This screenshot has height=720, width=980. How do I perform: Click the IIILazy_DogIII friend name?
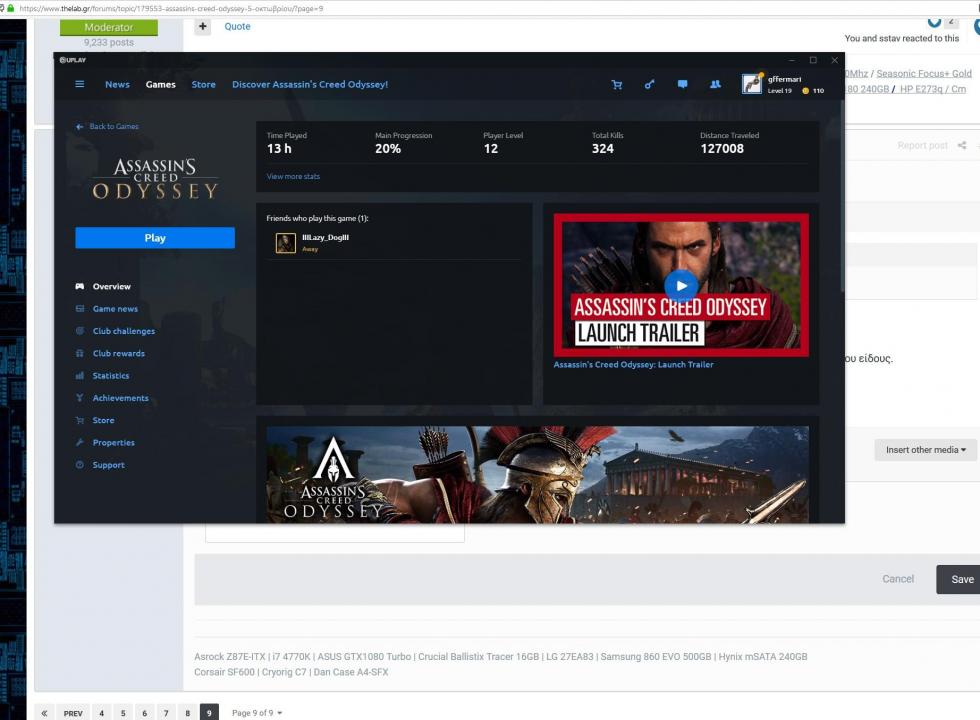[326, 238]
